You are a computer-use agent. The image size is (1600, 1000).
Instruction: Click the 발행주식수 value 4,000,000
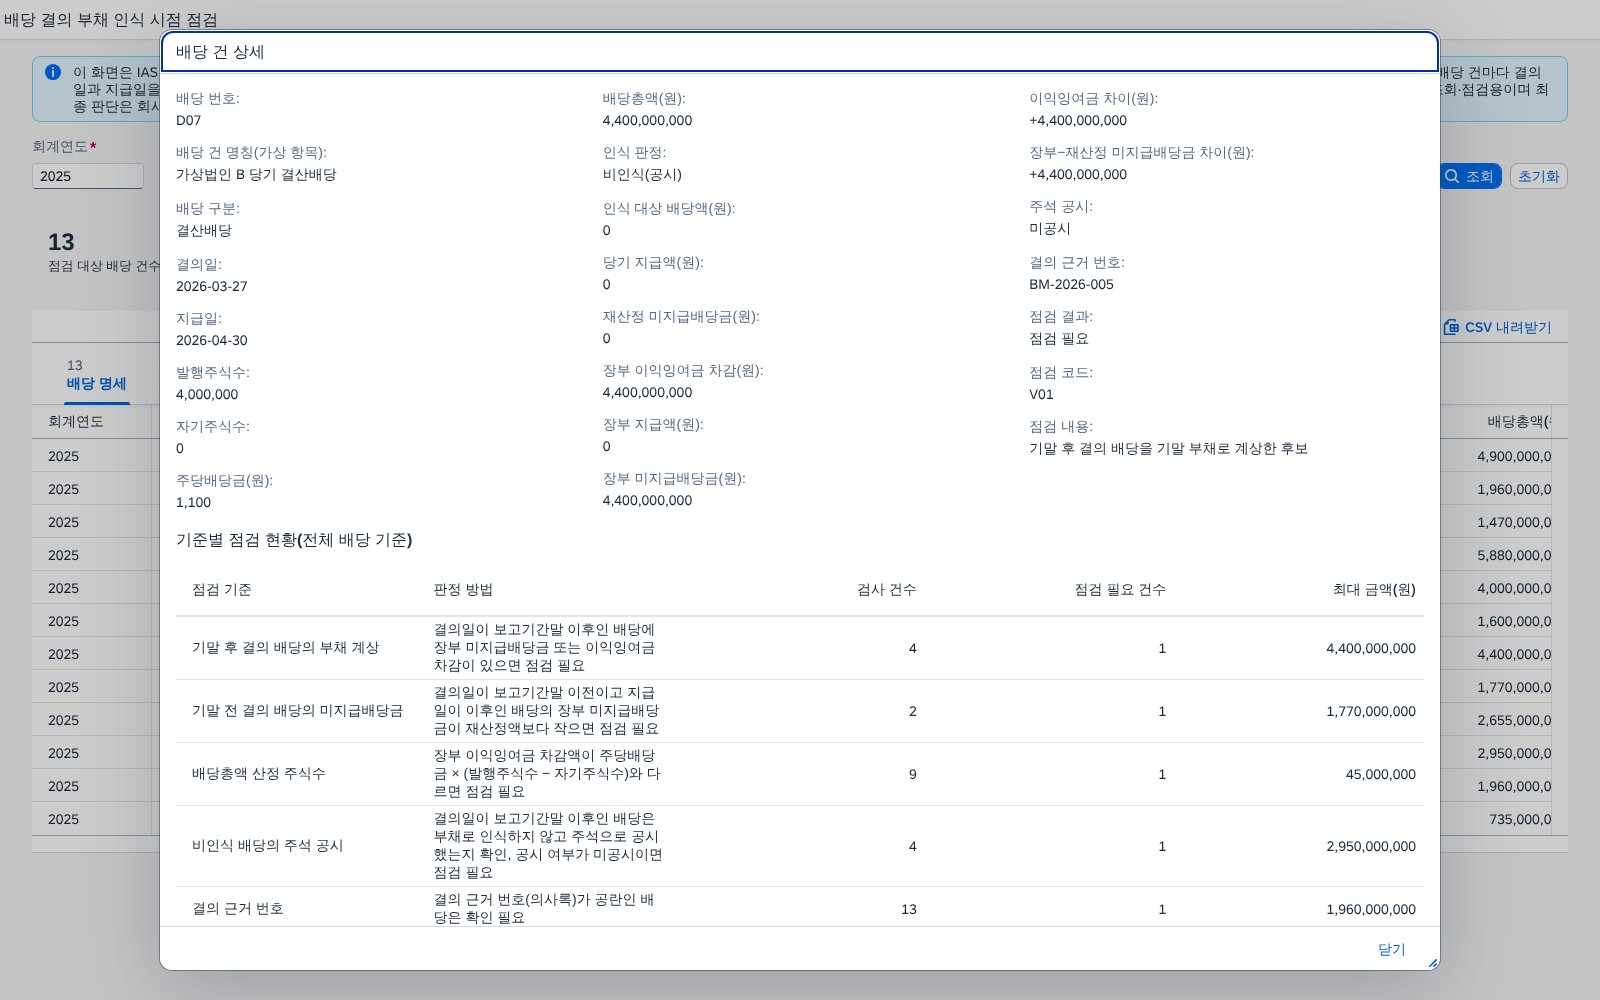tap(207, 394)
